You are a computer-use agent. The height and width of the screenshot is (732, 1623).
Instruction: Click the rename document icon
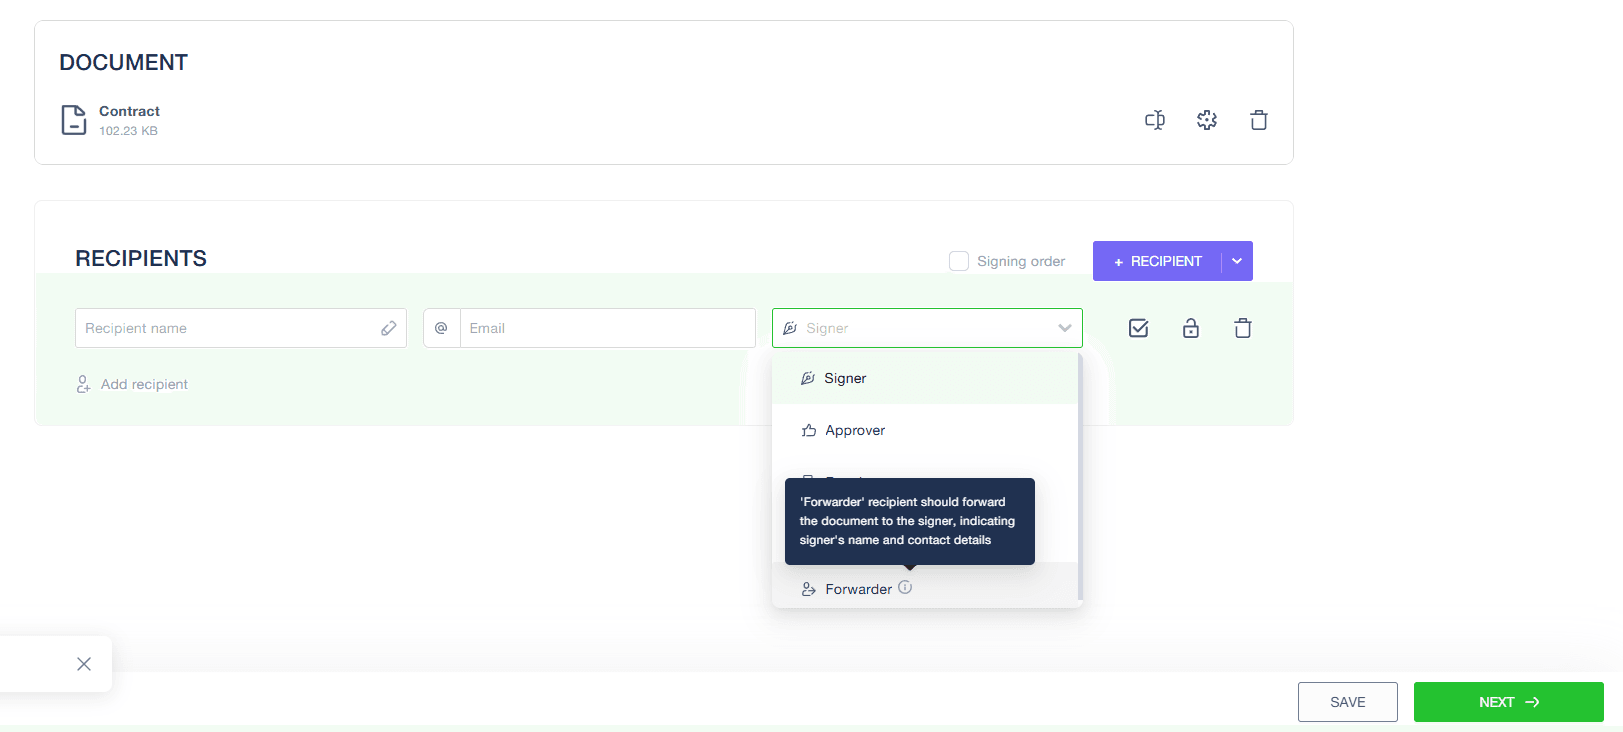(1155, 120)
